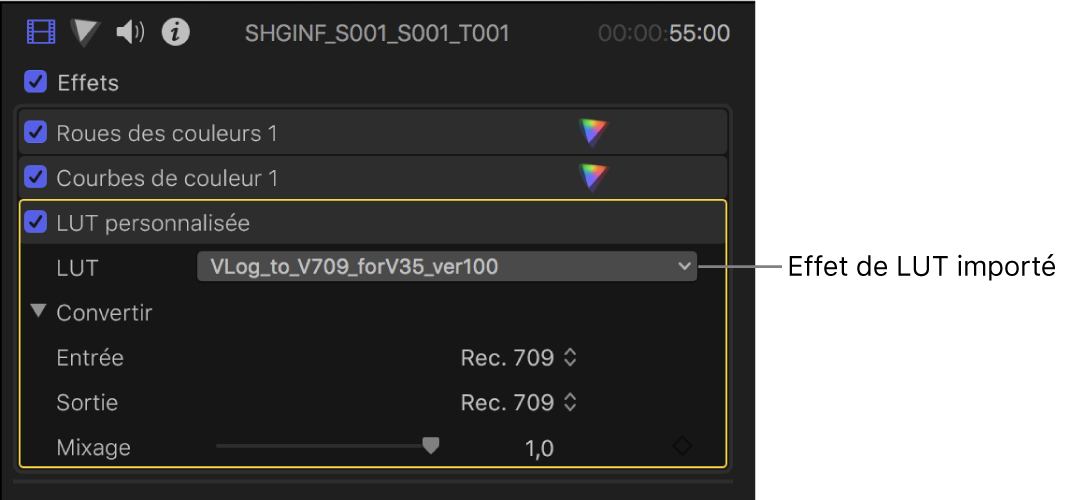
Task: Select the LUT personnalisée effect title
Action: pyautogui.click(x=153, y=222)
